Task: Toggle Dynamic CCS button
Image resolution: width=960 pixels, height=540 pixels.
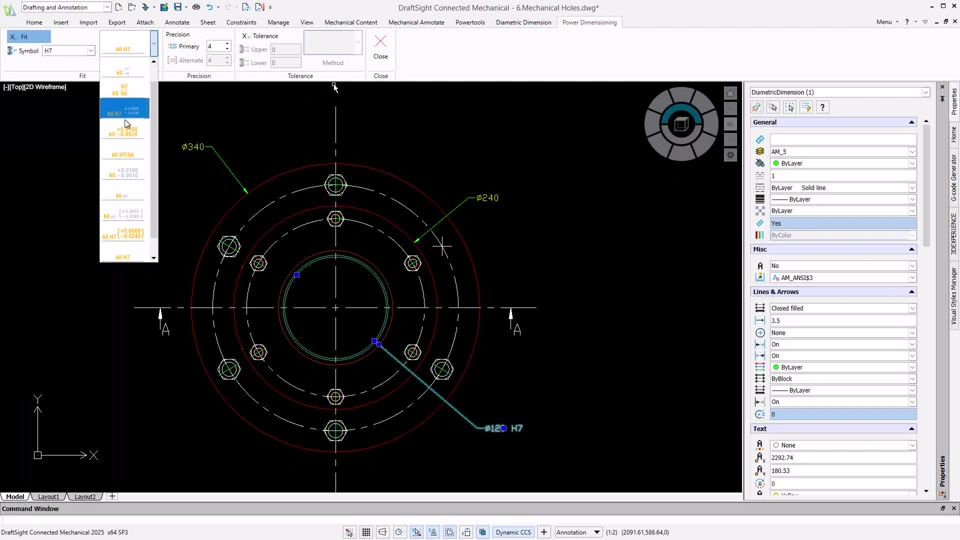Action: pos(513,532)
